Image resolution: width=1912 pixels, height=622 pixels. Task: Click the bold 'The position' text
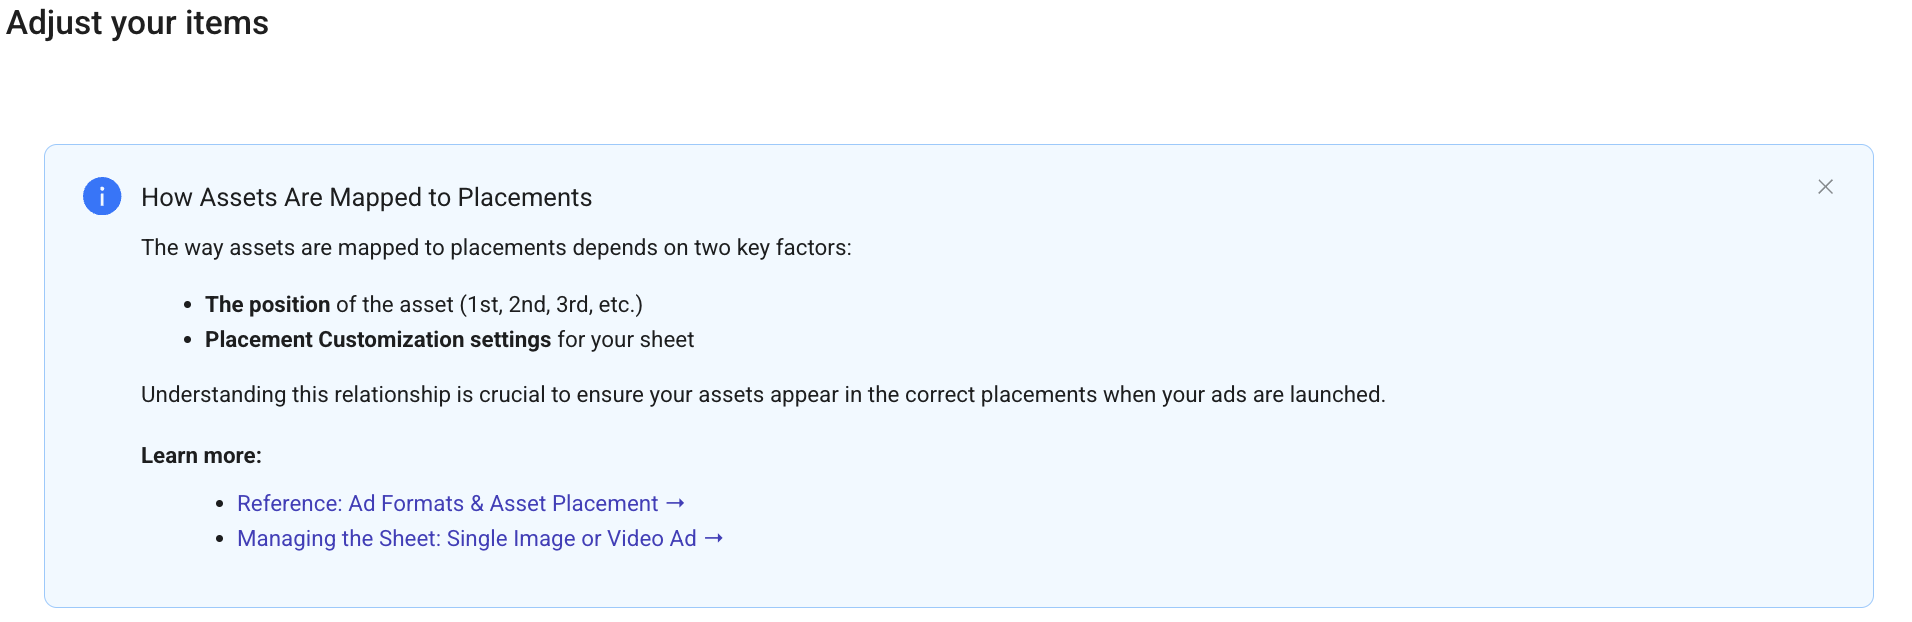point(267,305)
